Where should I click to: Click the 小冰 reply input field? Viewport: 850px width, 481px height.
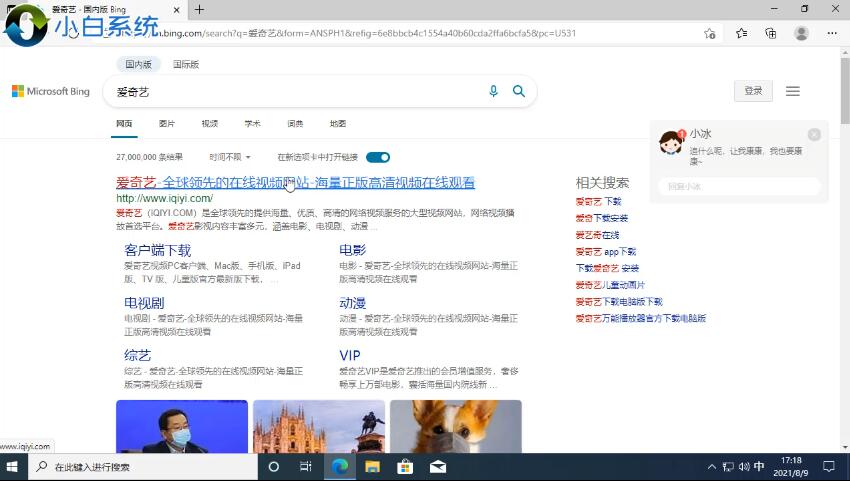(x=739, y=187)
